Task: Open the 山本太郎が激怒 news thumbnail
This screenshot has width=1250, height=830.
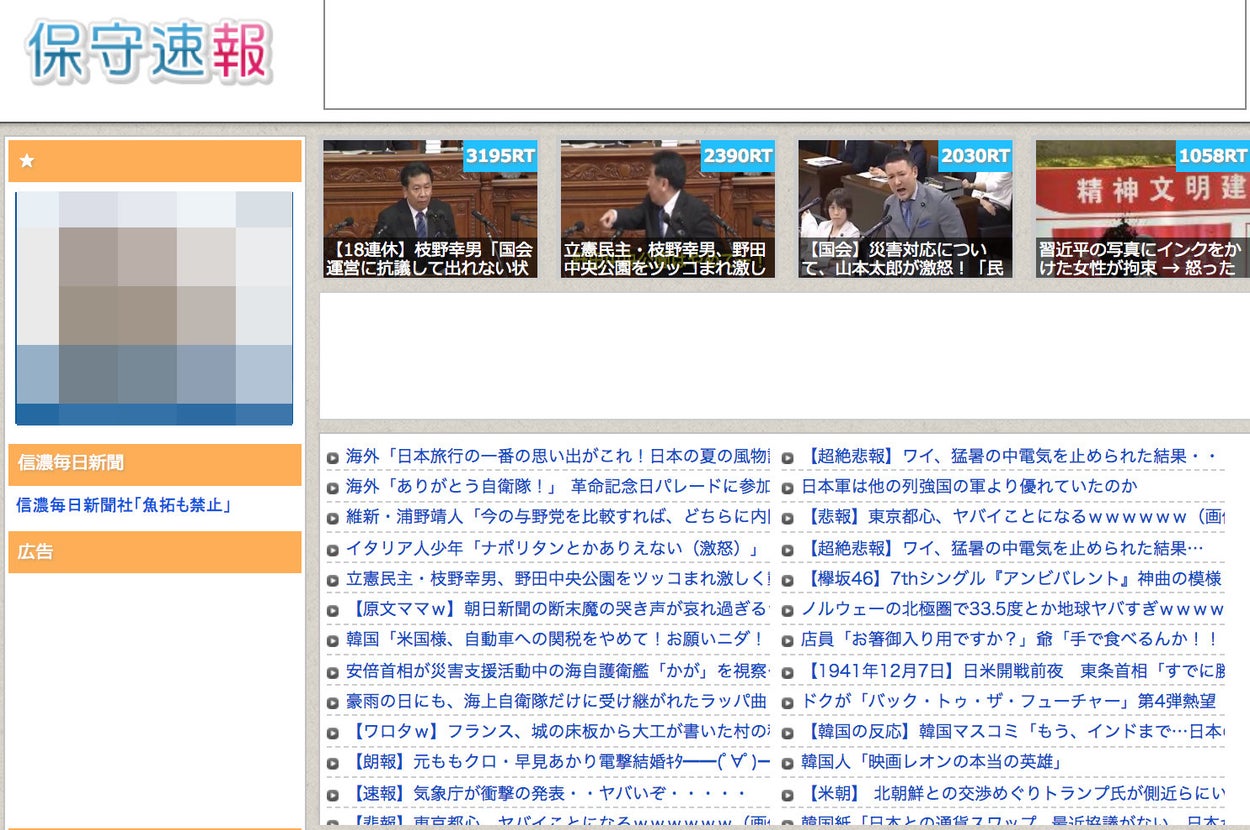Action: pyautogui.click(x=905, y=210)
